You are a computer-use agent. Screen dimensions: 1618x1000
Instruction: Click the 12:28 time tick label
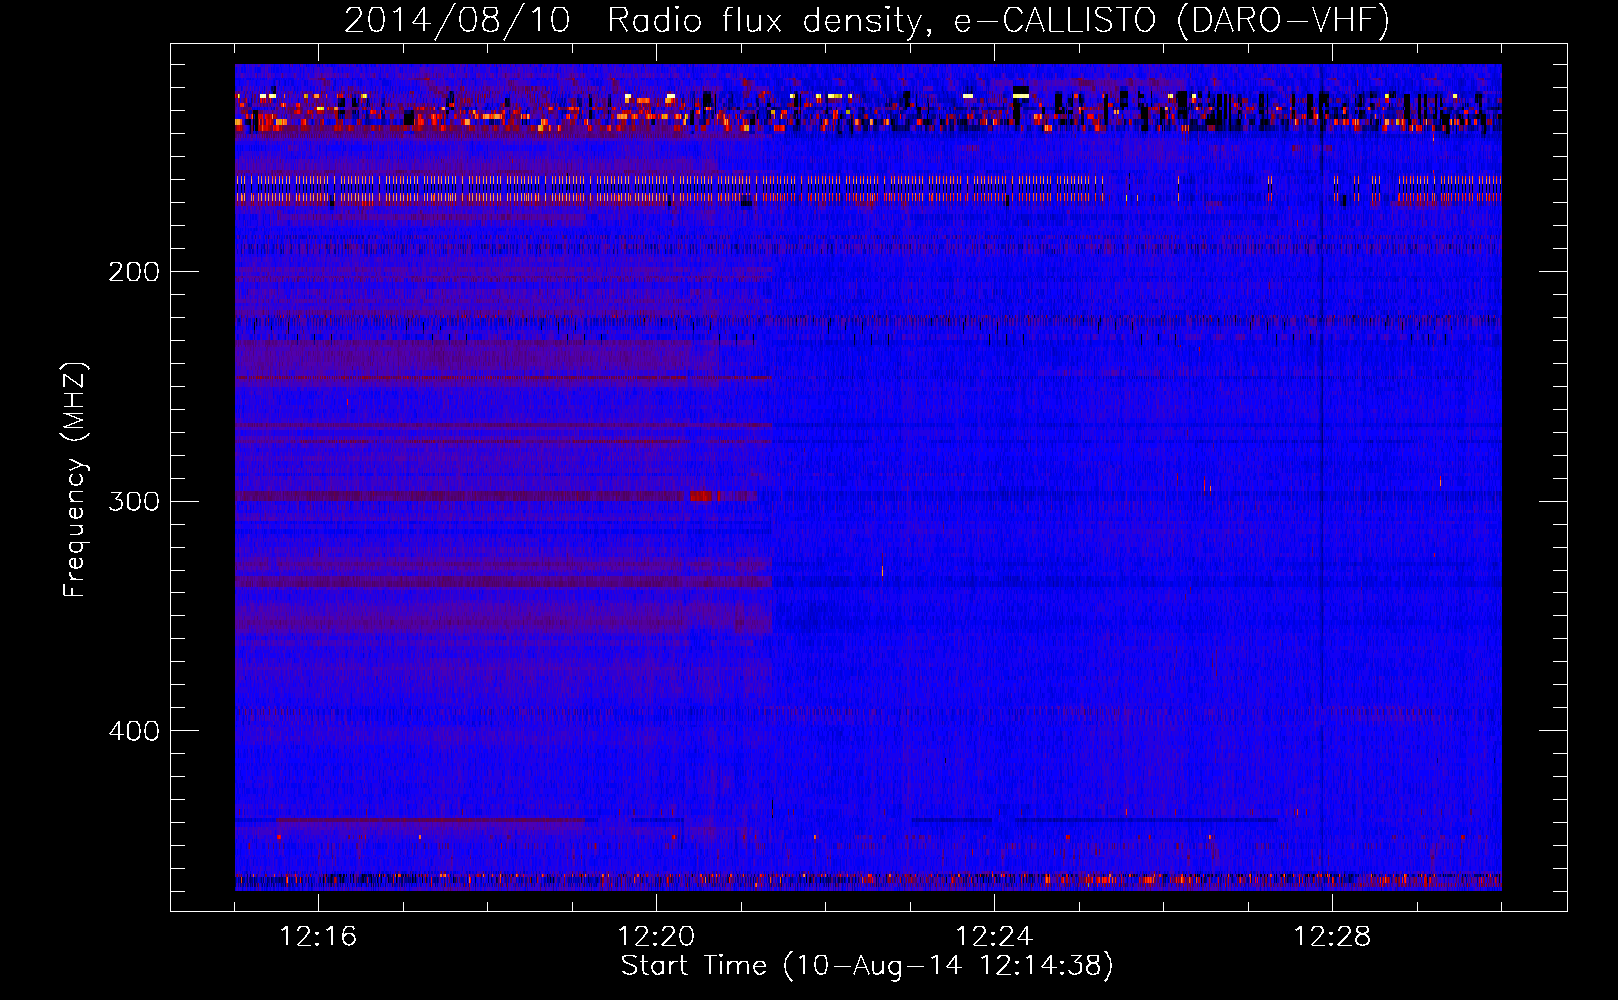coord(1332,937)
